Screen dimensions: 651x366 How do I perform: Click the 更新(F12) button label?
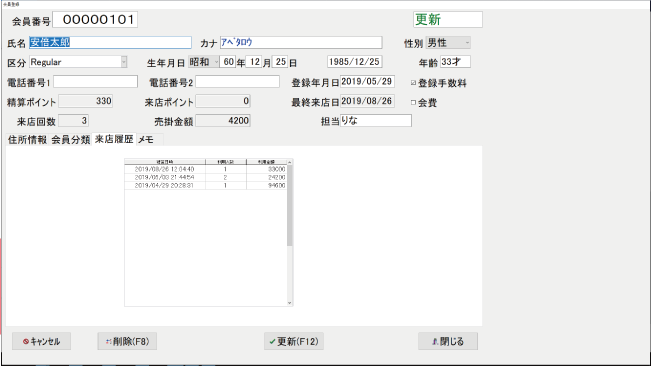[298, 342]
